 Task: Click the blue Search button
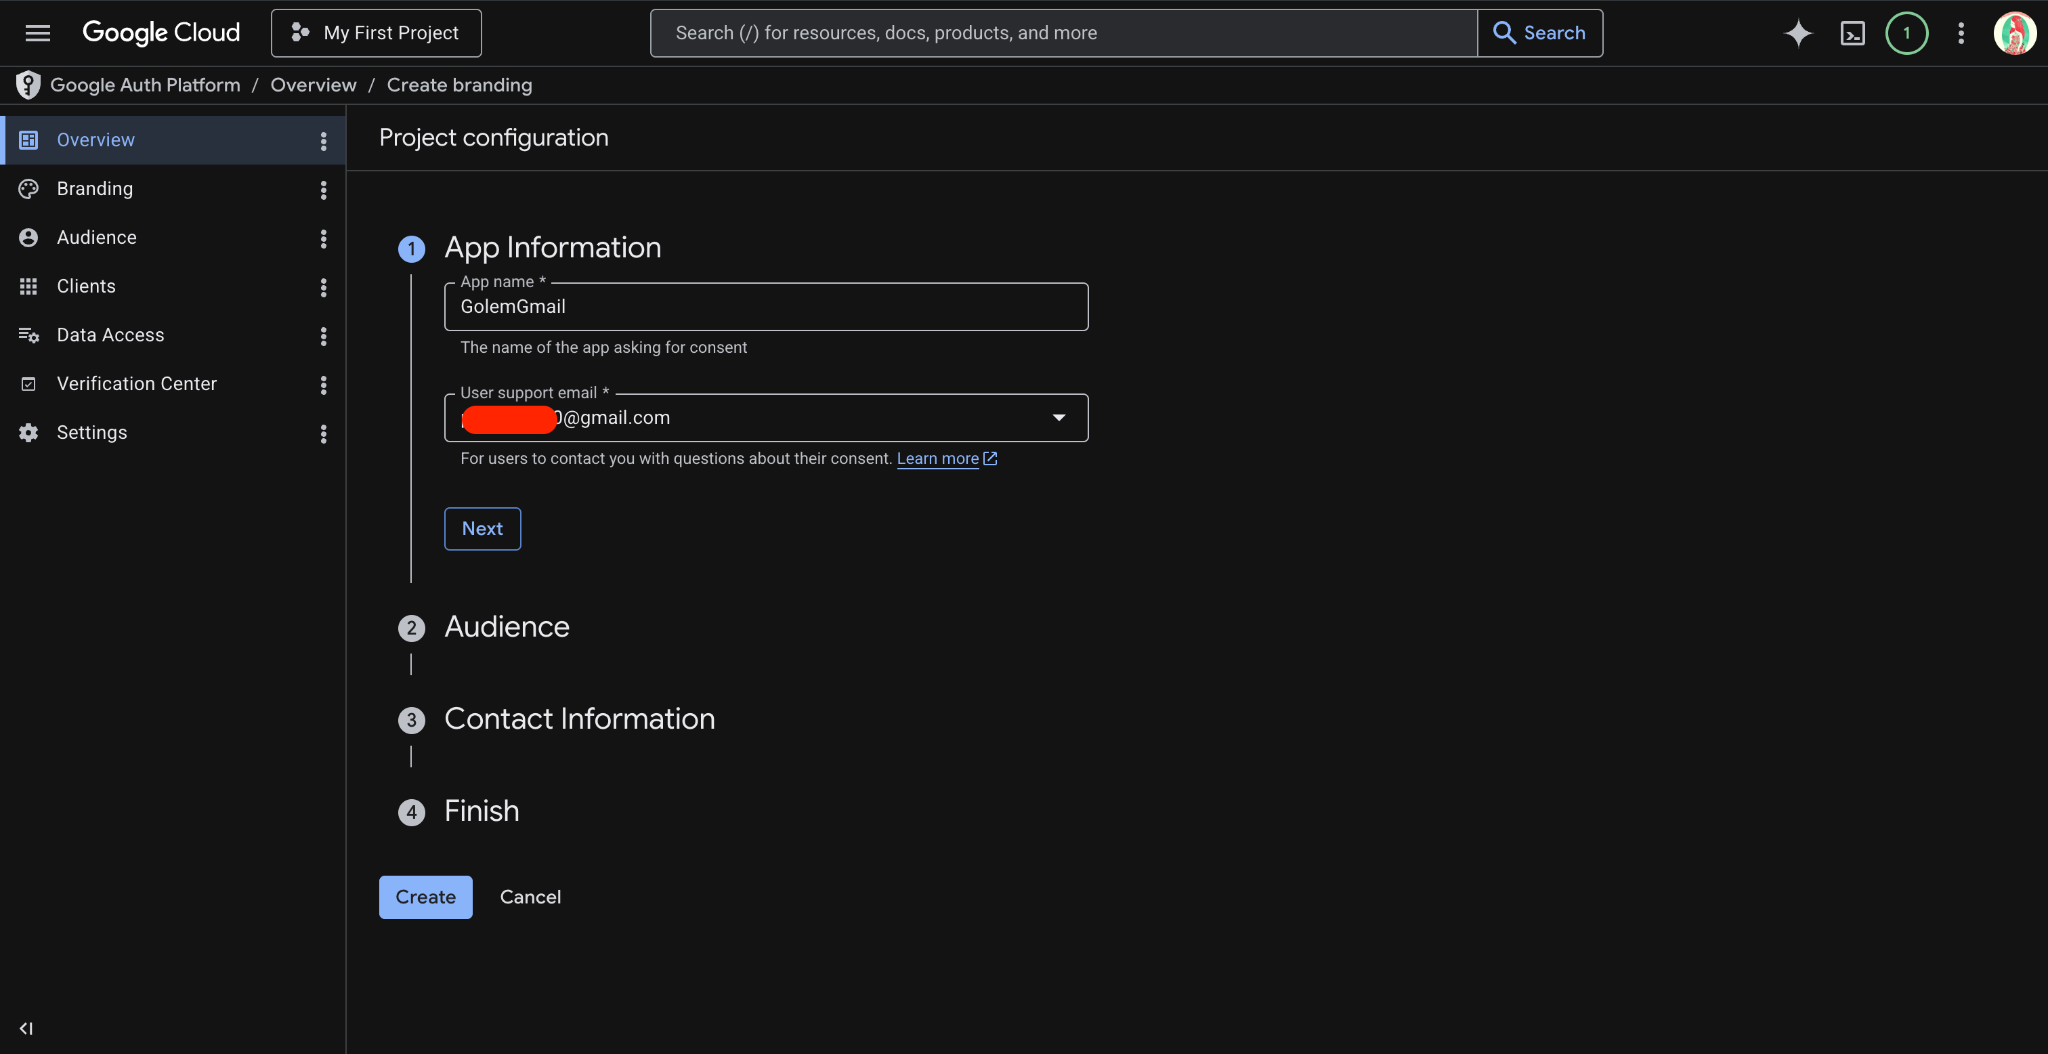1540,33
